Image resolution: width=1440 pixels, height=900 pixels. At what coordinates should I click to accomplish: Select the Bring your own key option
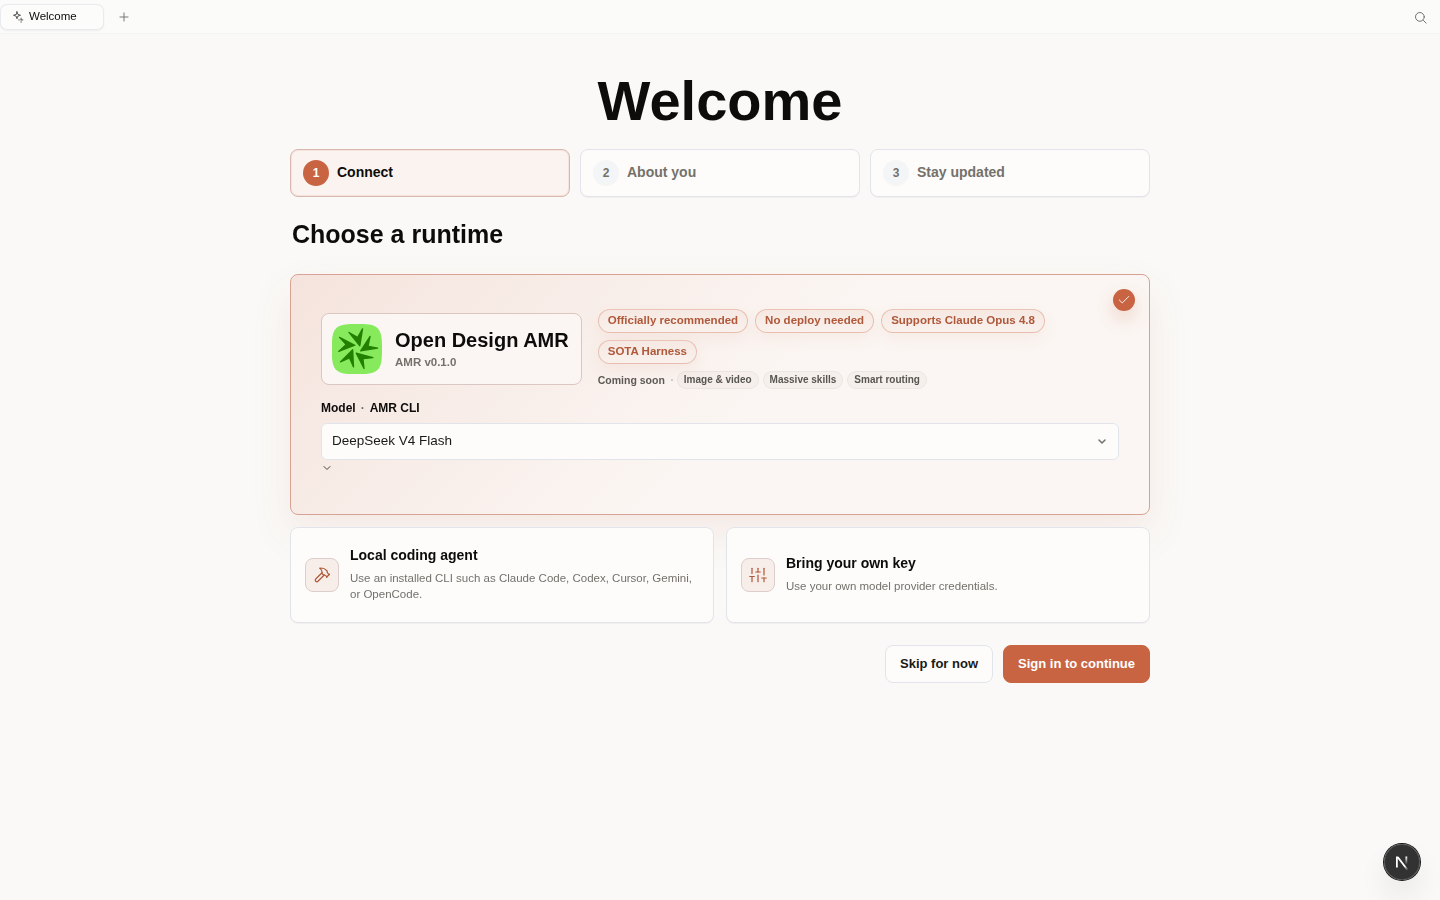[x=938, y=575]
